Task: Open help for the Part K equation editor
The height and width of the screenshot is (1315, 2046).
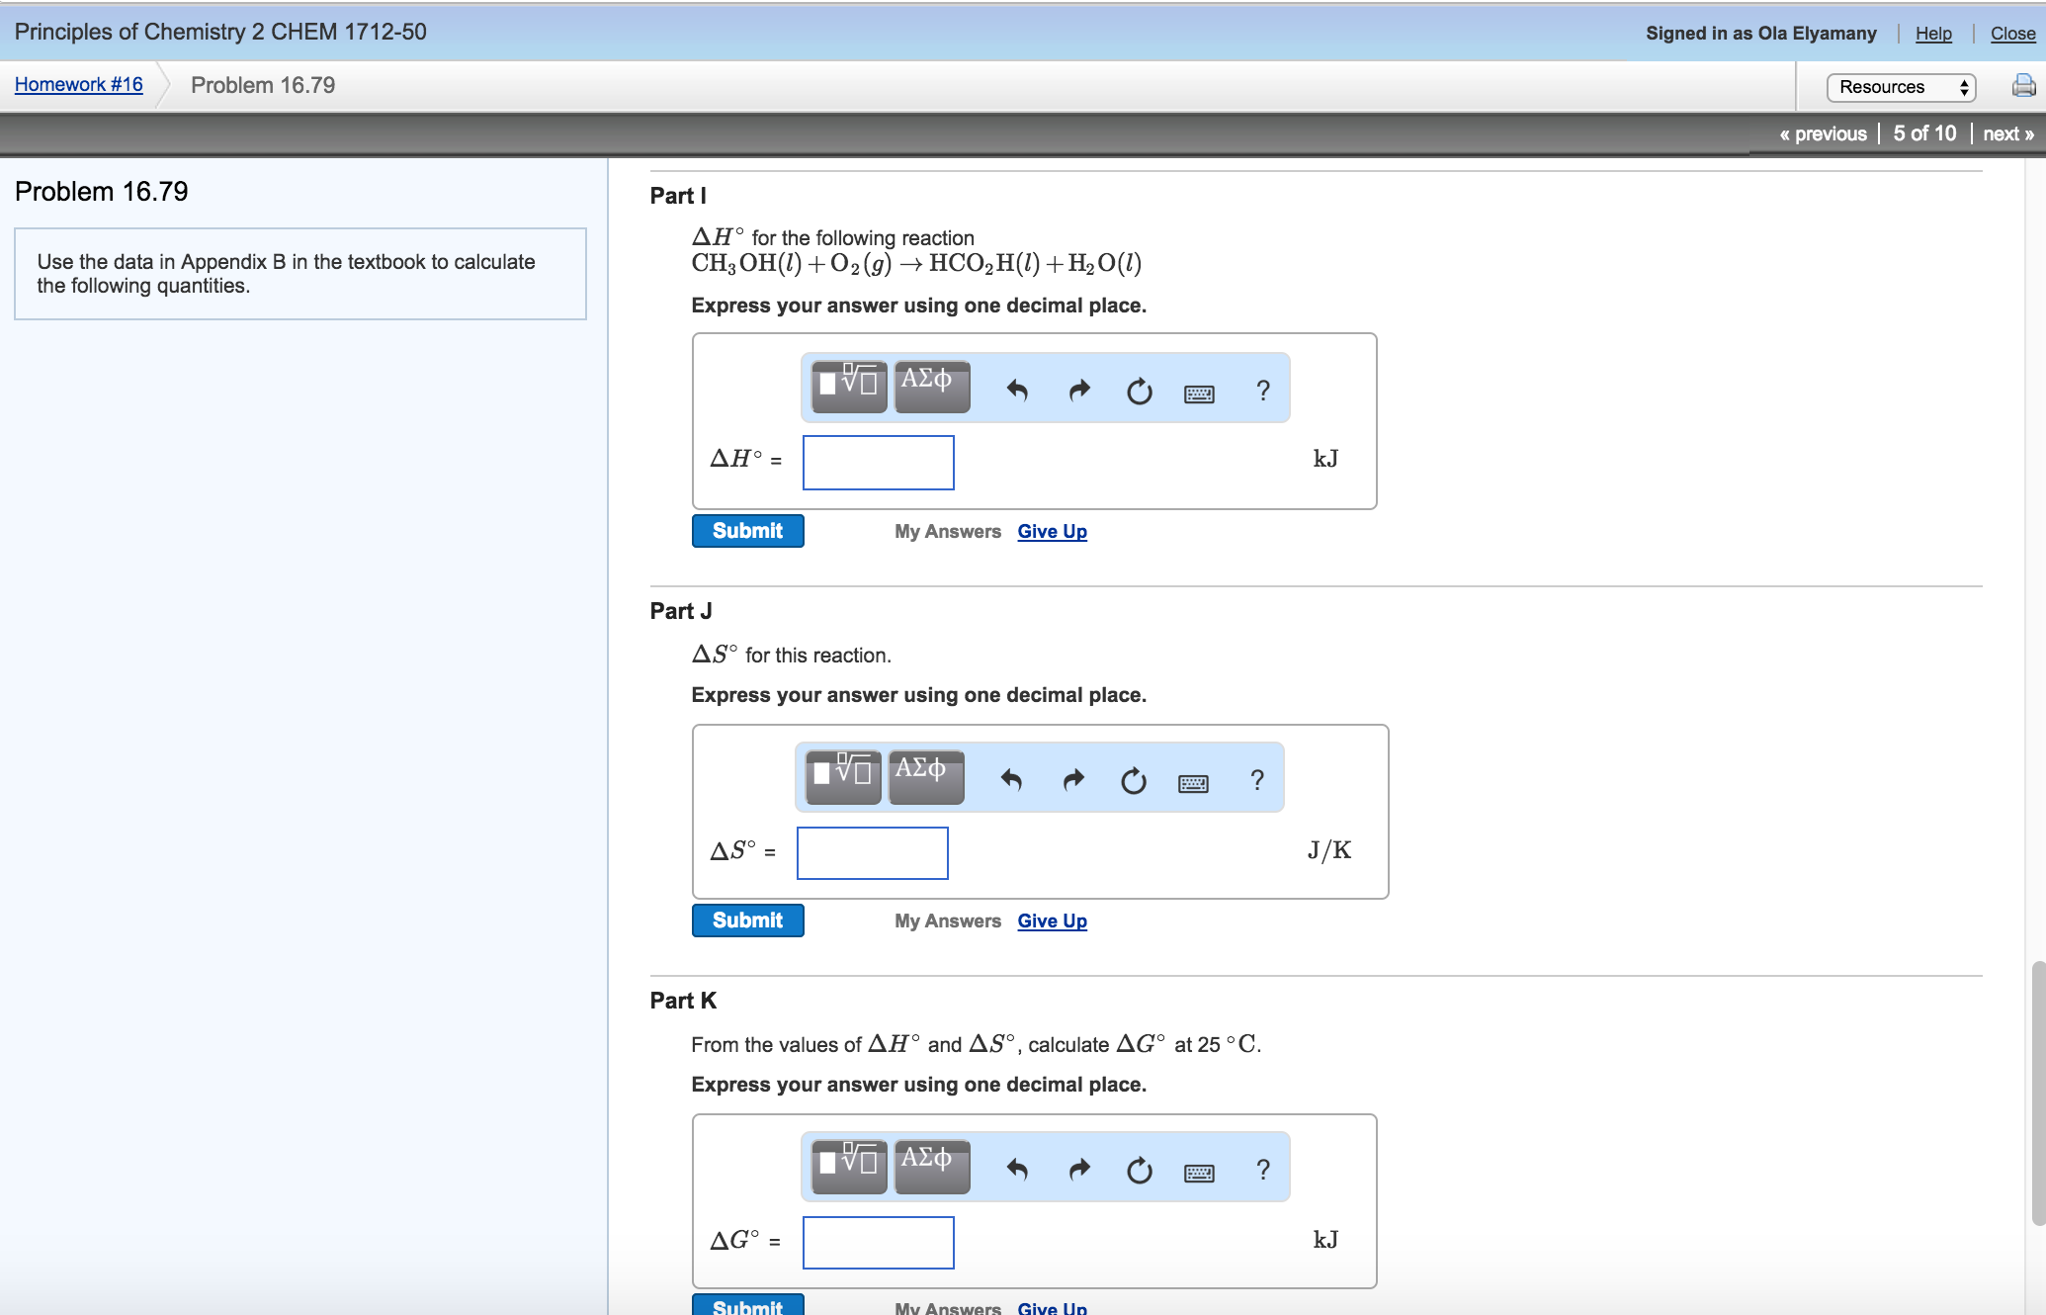Action: [1263, 1168]
